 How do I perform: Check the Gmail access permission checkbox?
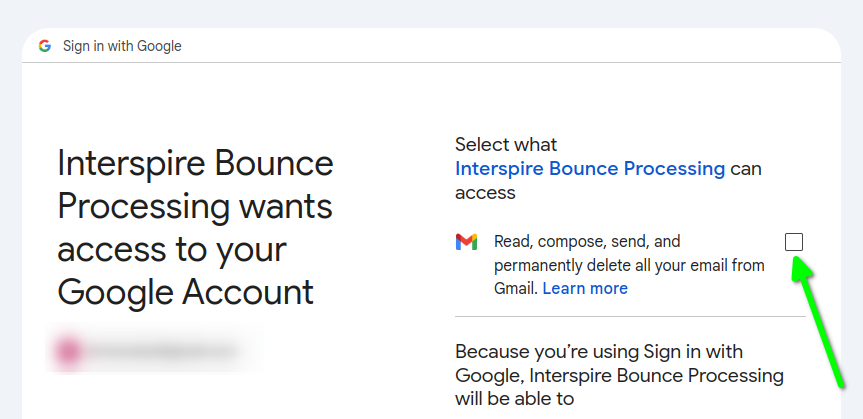click(794, 242)
